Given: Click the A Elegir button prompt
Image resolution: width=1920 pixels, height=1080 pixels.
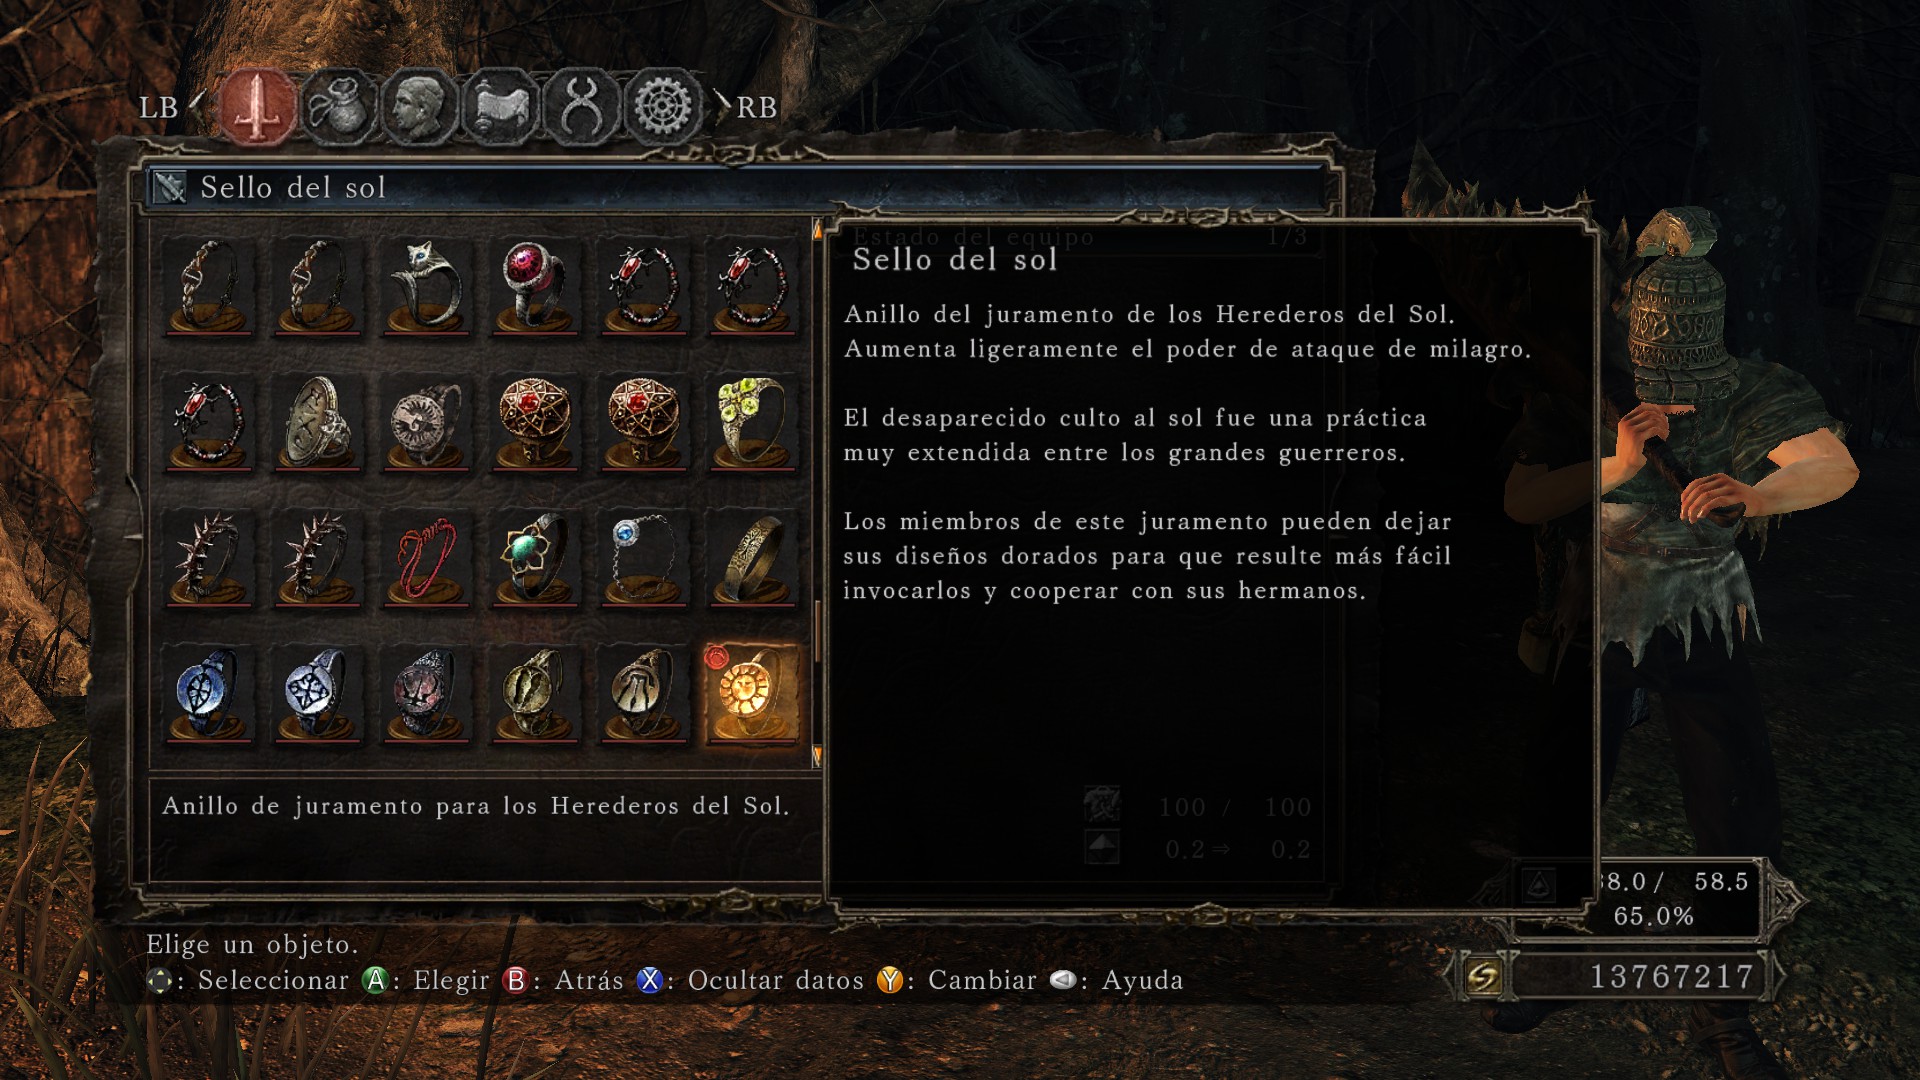Looking at the screenshot, I should (x=427, y=980).
